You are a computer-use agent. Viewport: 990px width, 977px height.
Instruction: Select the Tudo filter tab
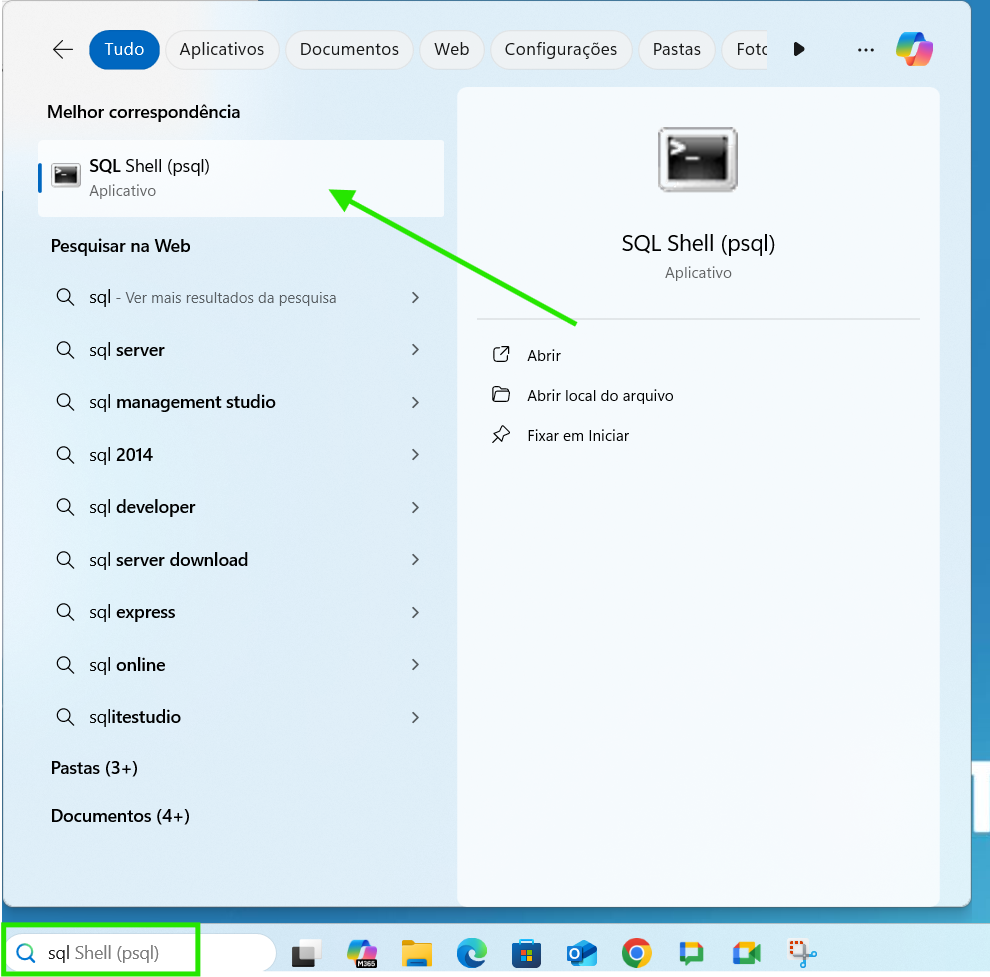pyautogui.click(x=124, y=49)
